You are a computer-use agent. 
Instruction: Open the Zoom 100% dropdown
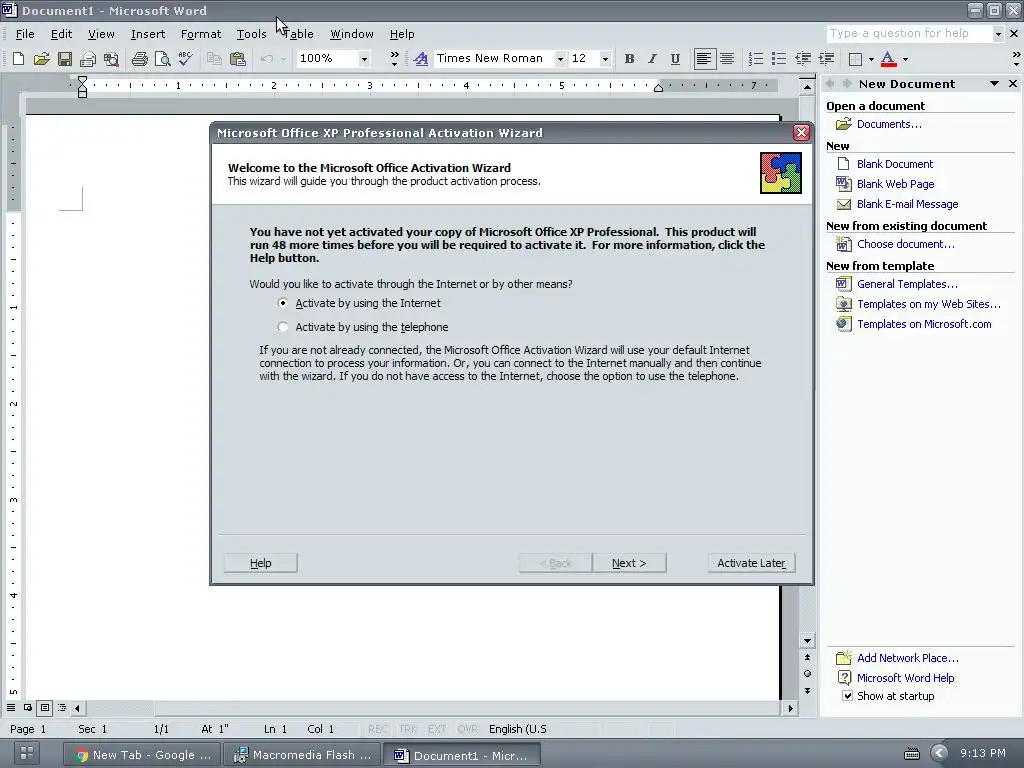pos(364,59)
